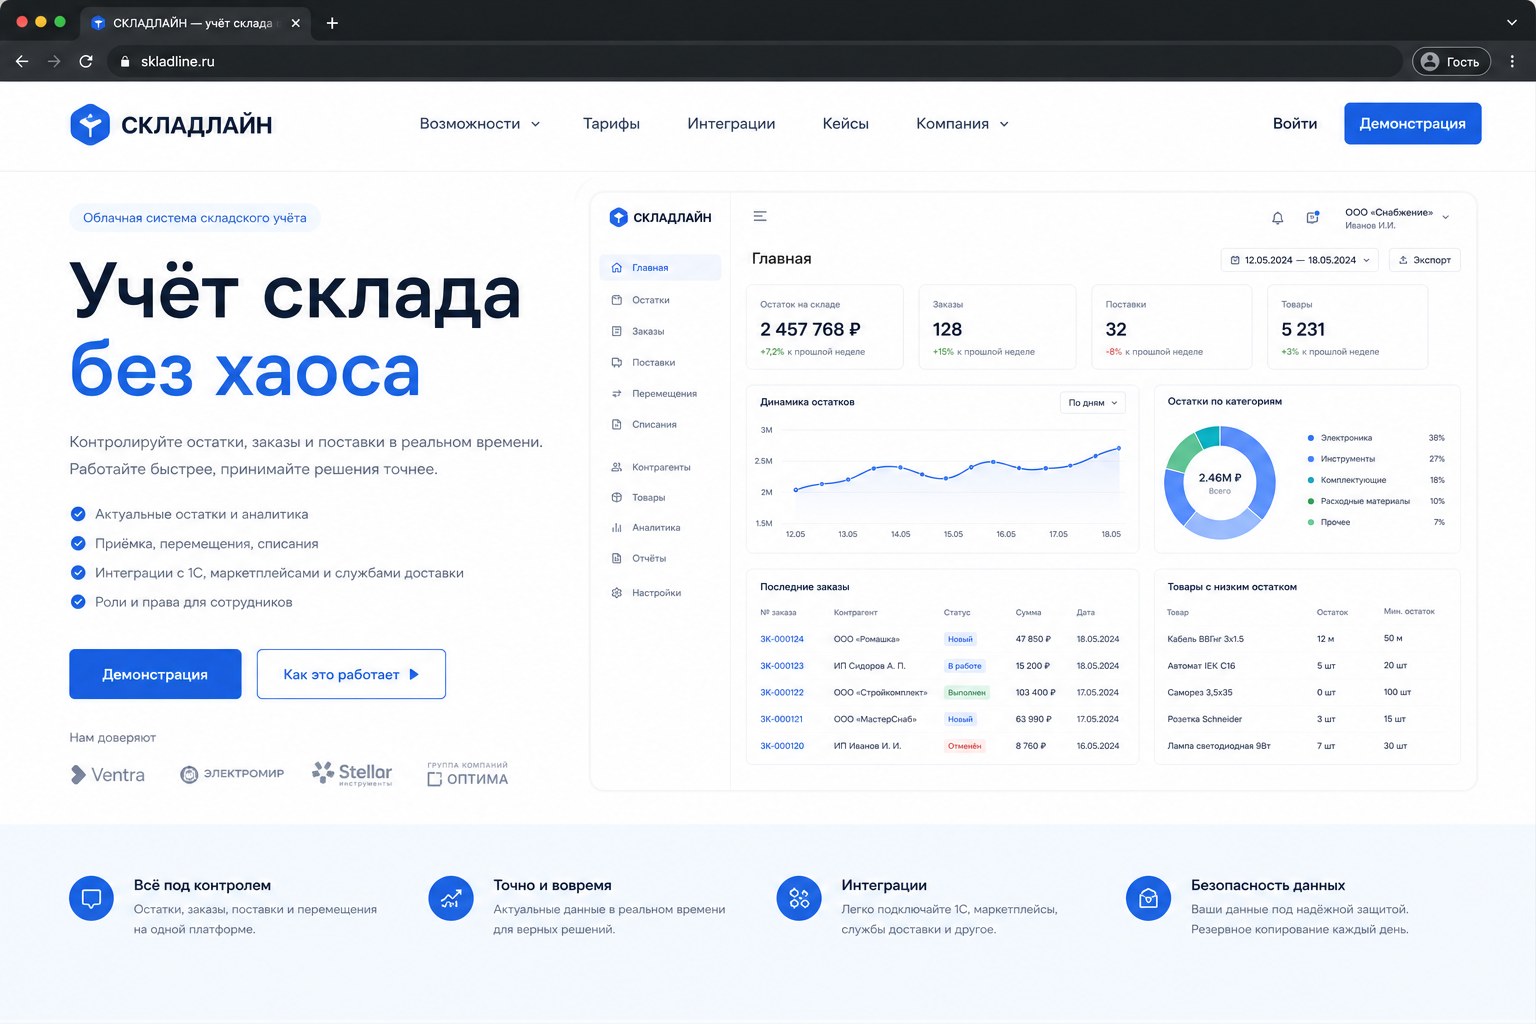Click the Комплектующие green legend dot
The image size is (1536, 1024).
1311,480
